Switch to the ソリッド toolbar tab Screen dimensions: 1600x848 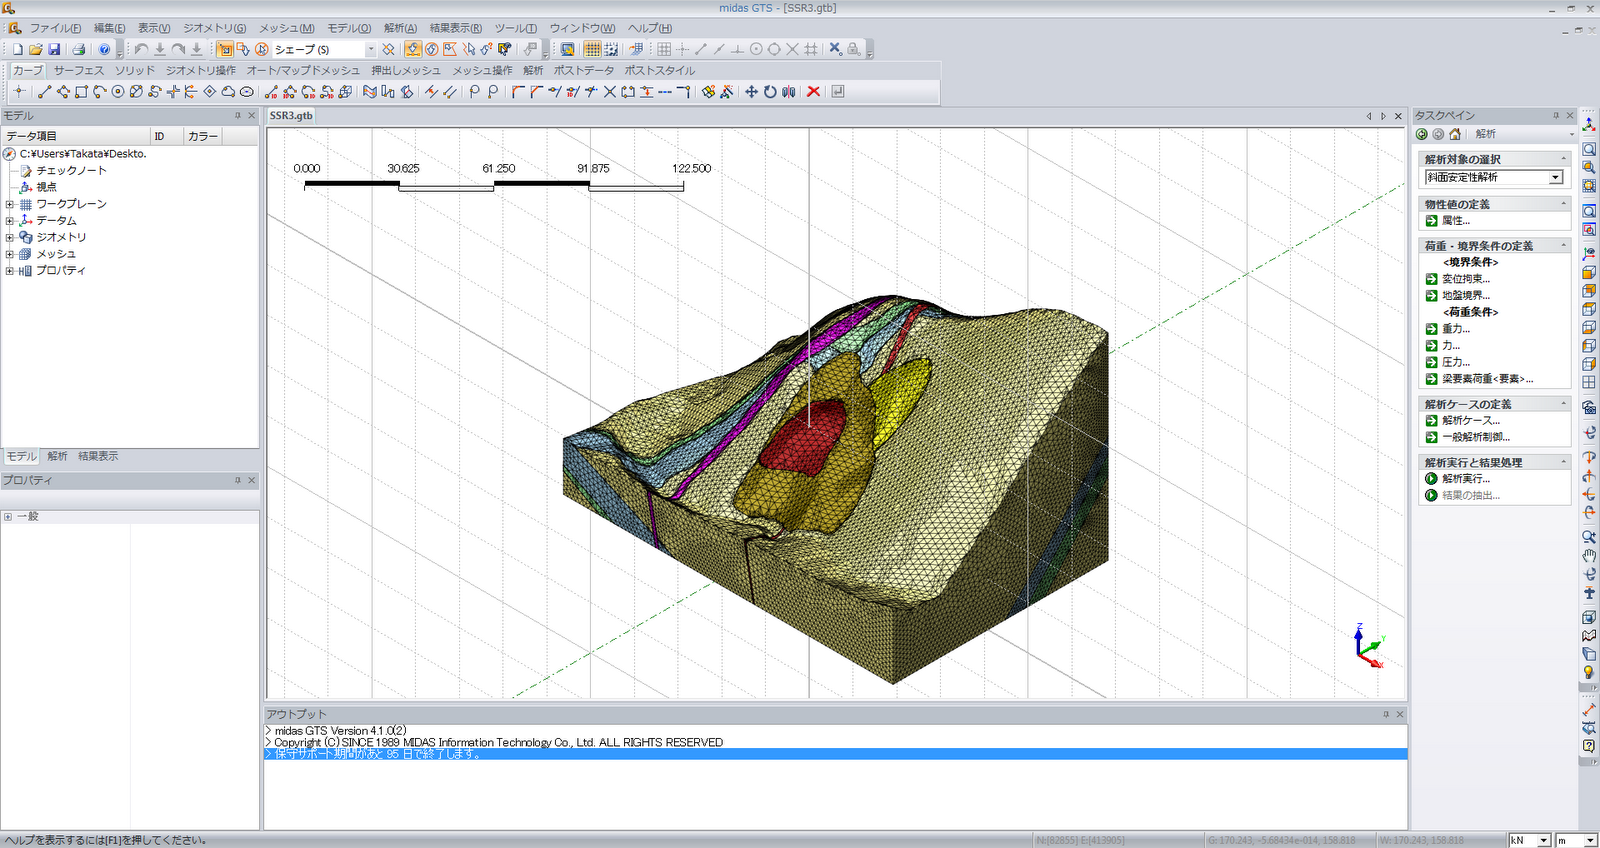(x=135, y=71)
